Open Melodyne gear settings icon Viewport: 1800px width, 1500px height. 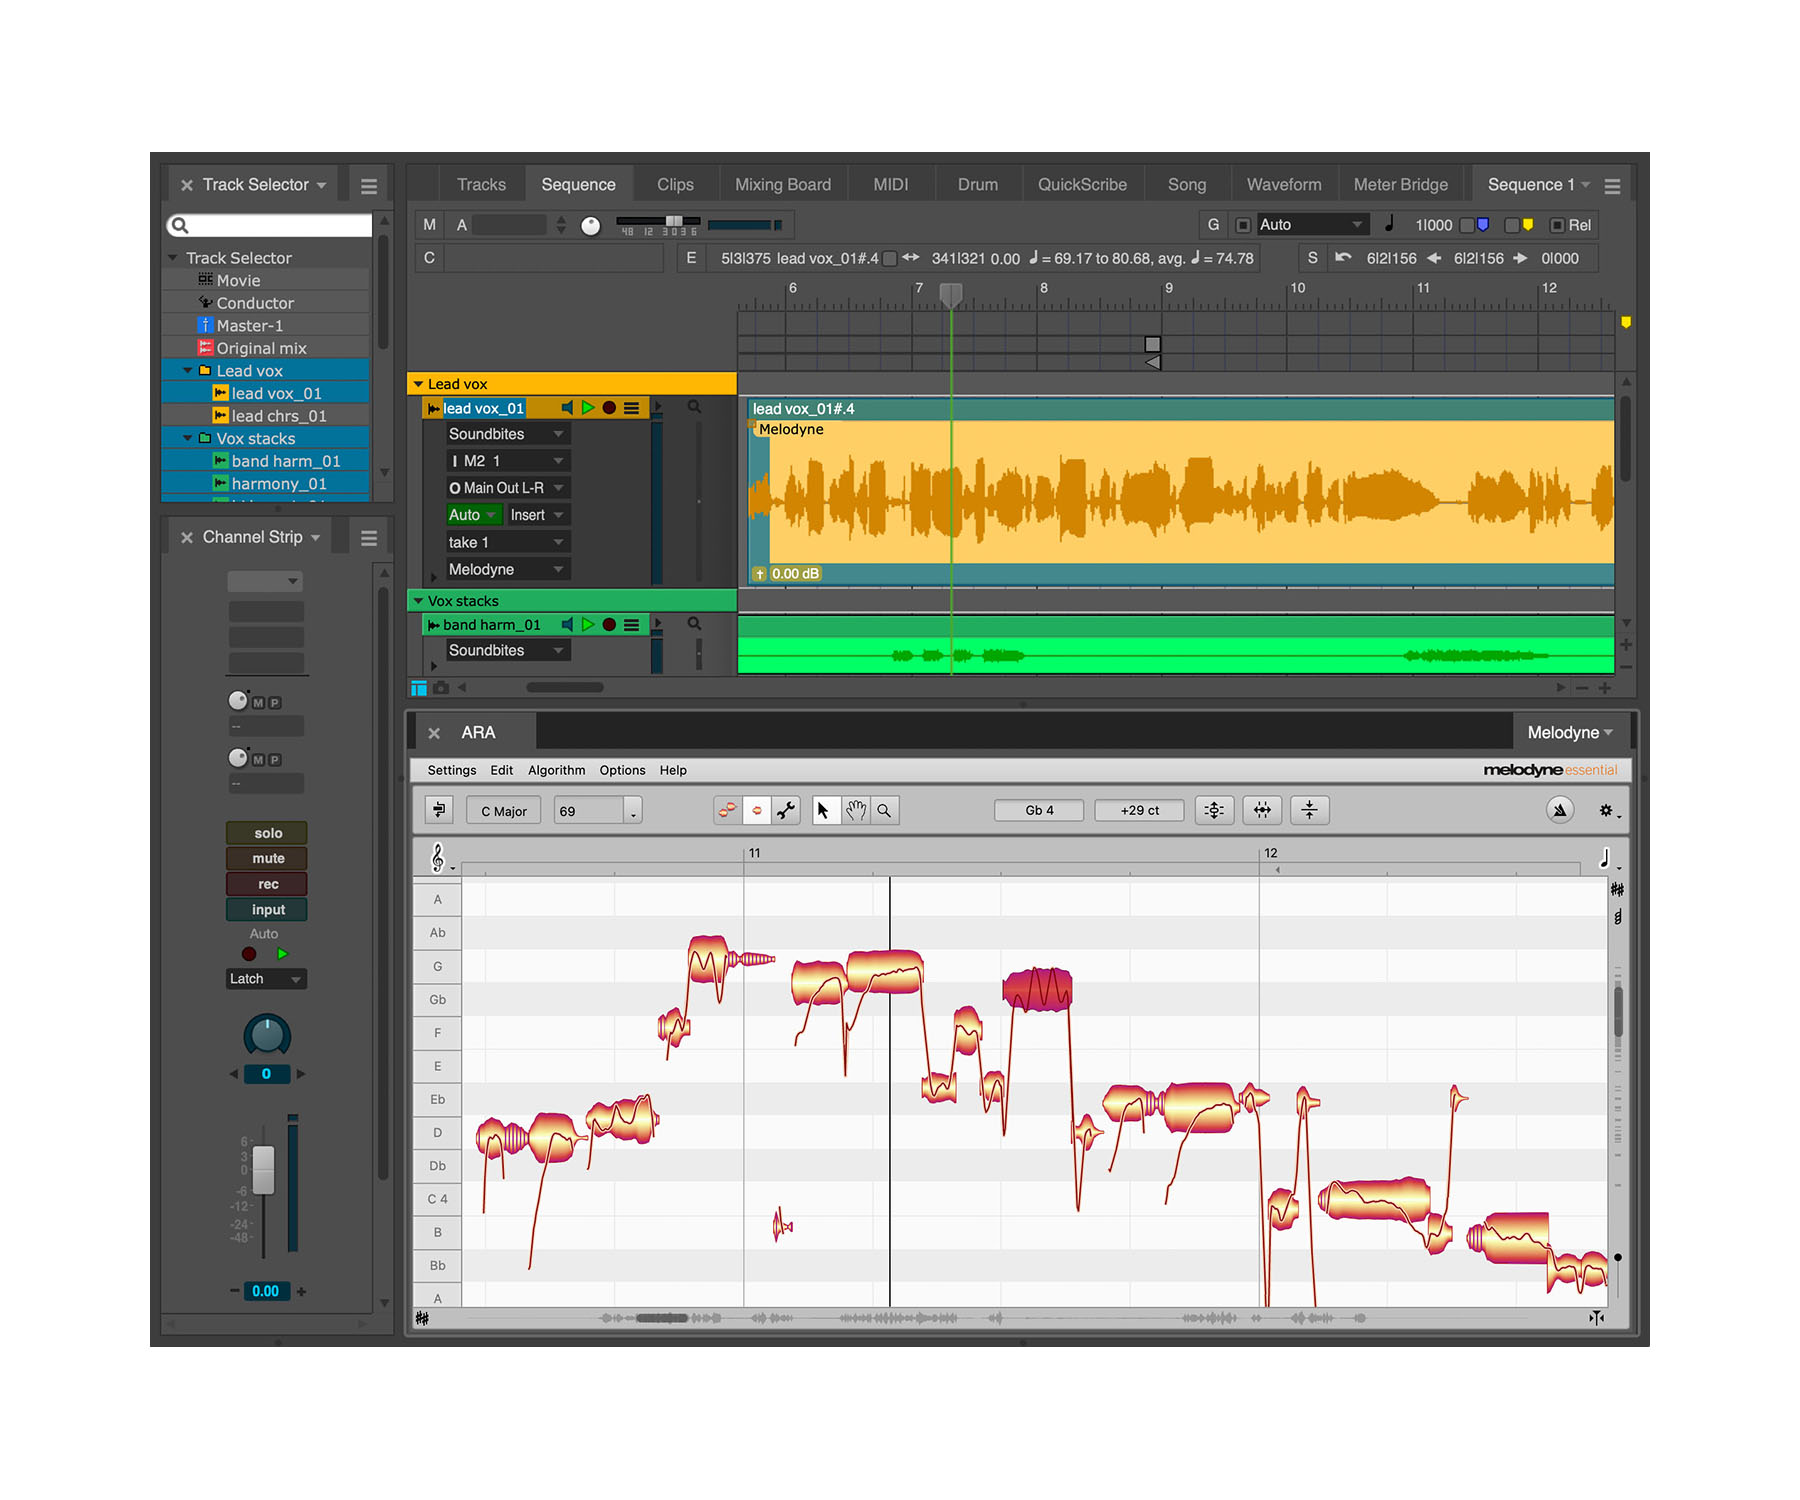[1606, 810]
